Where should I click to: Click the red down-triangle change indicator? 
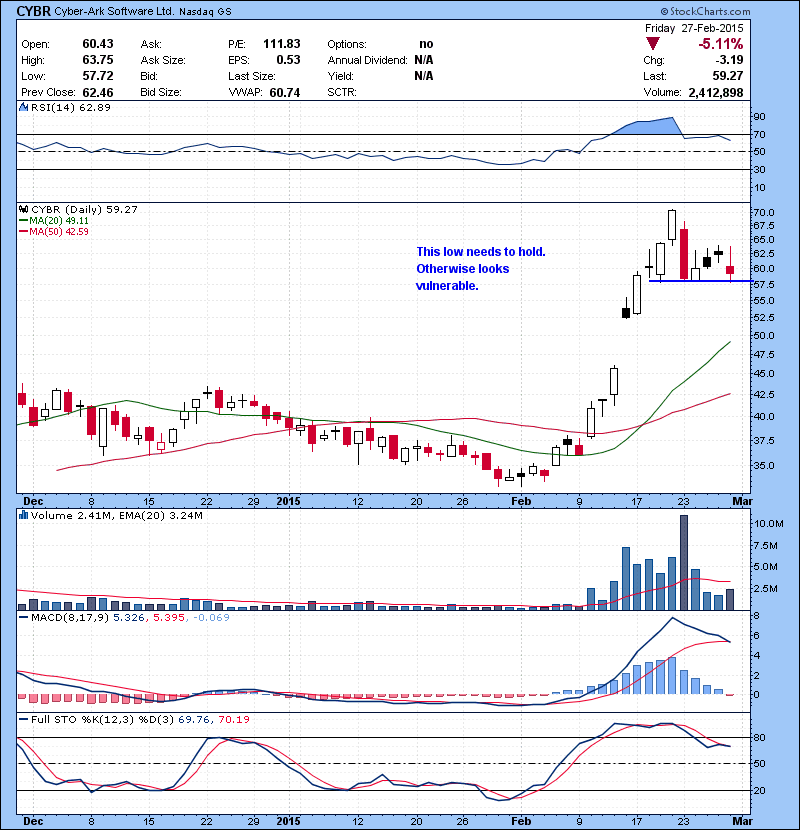tap(653, 44)
